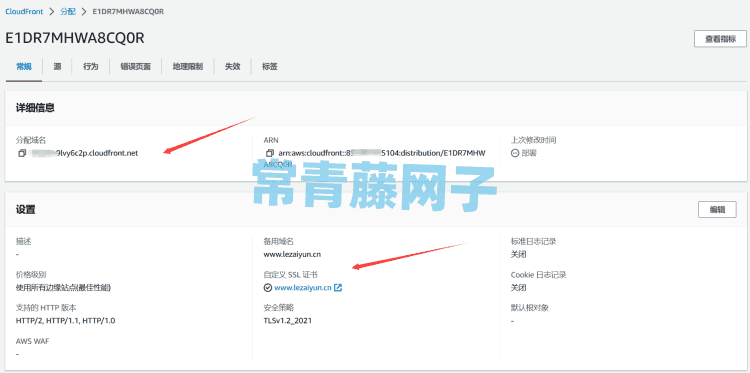Click the 部署 status text
Screen dimensions: 750x373
pyautogui.click(x=529, y=153)
